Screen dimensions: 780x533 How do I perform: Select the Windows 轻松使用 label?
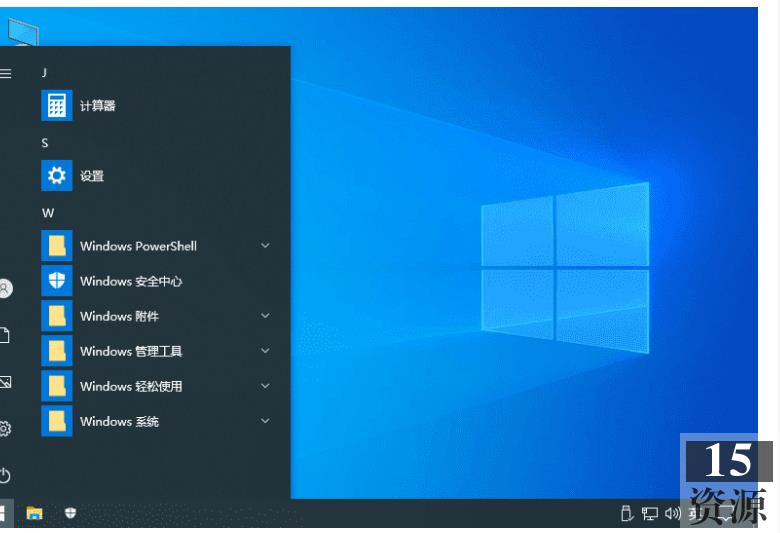(x=131, y=386)
